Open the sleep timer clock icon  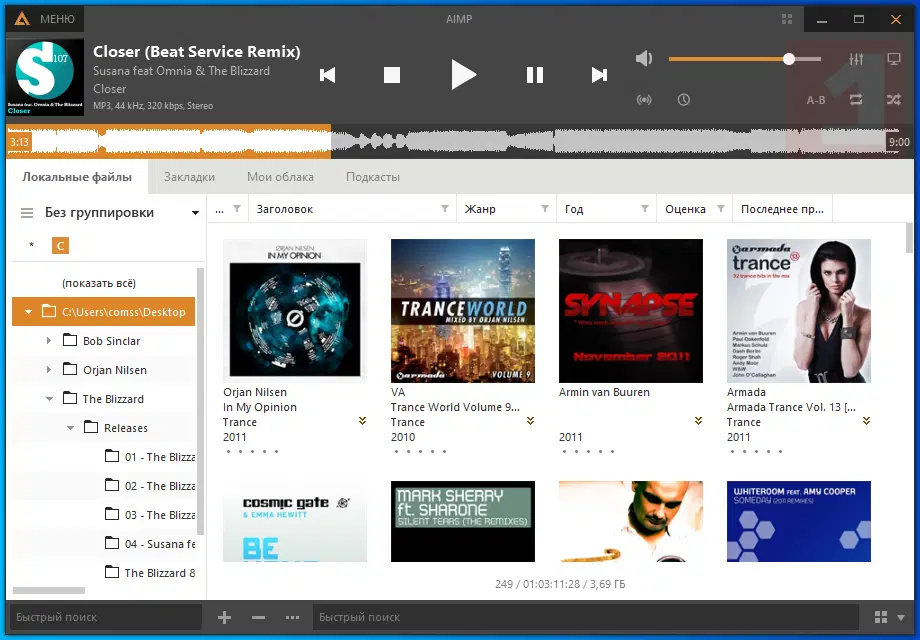(684, 100)
